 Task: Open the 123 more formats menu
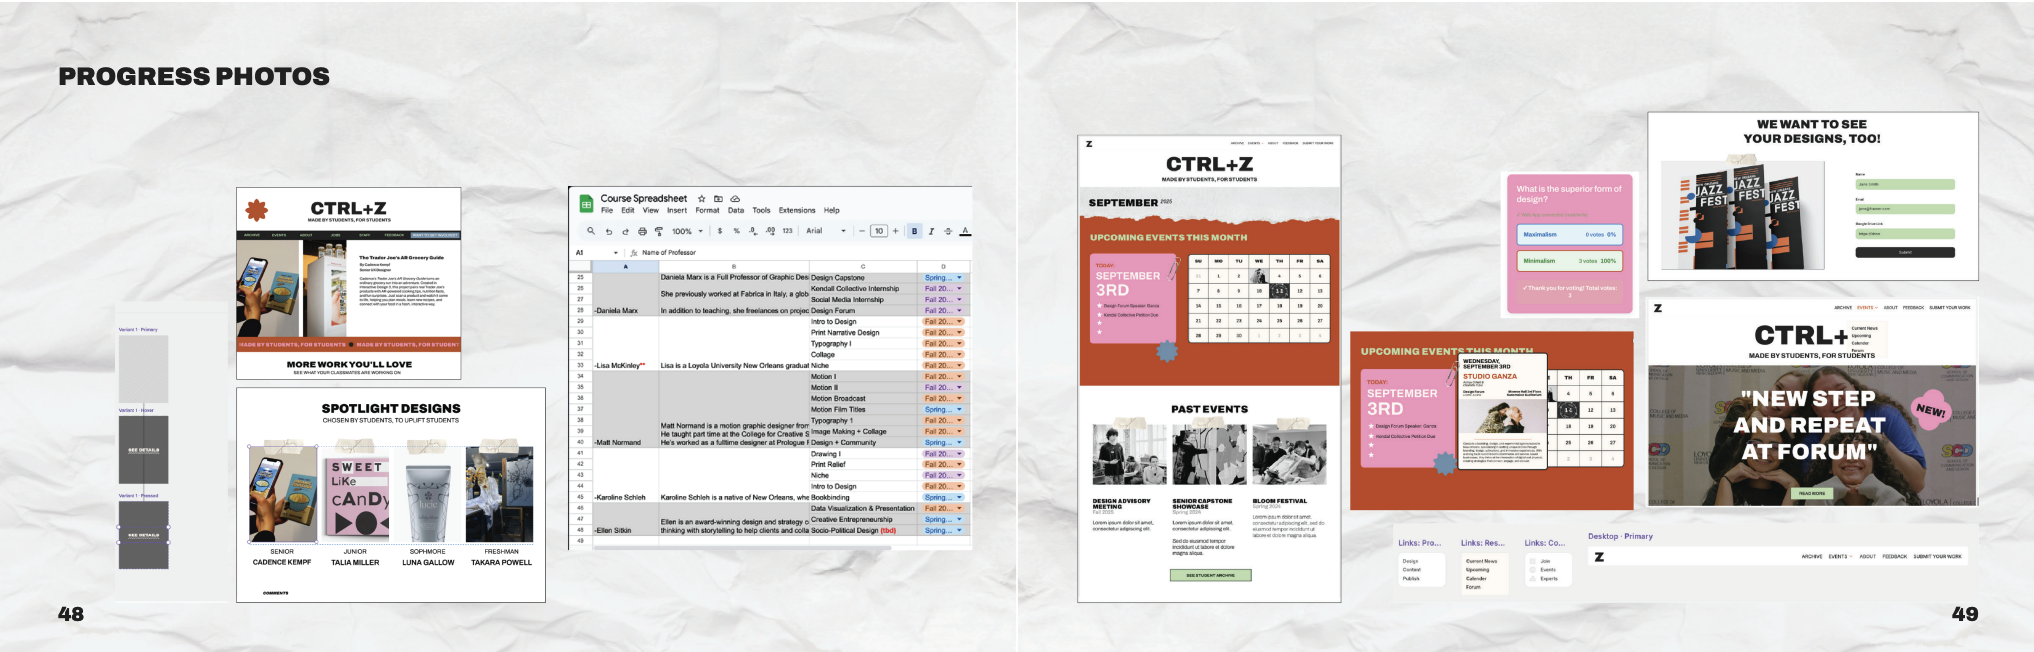pos(787,231)
